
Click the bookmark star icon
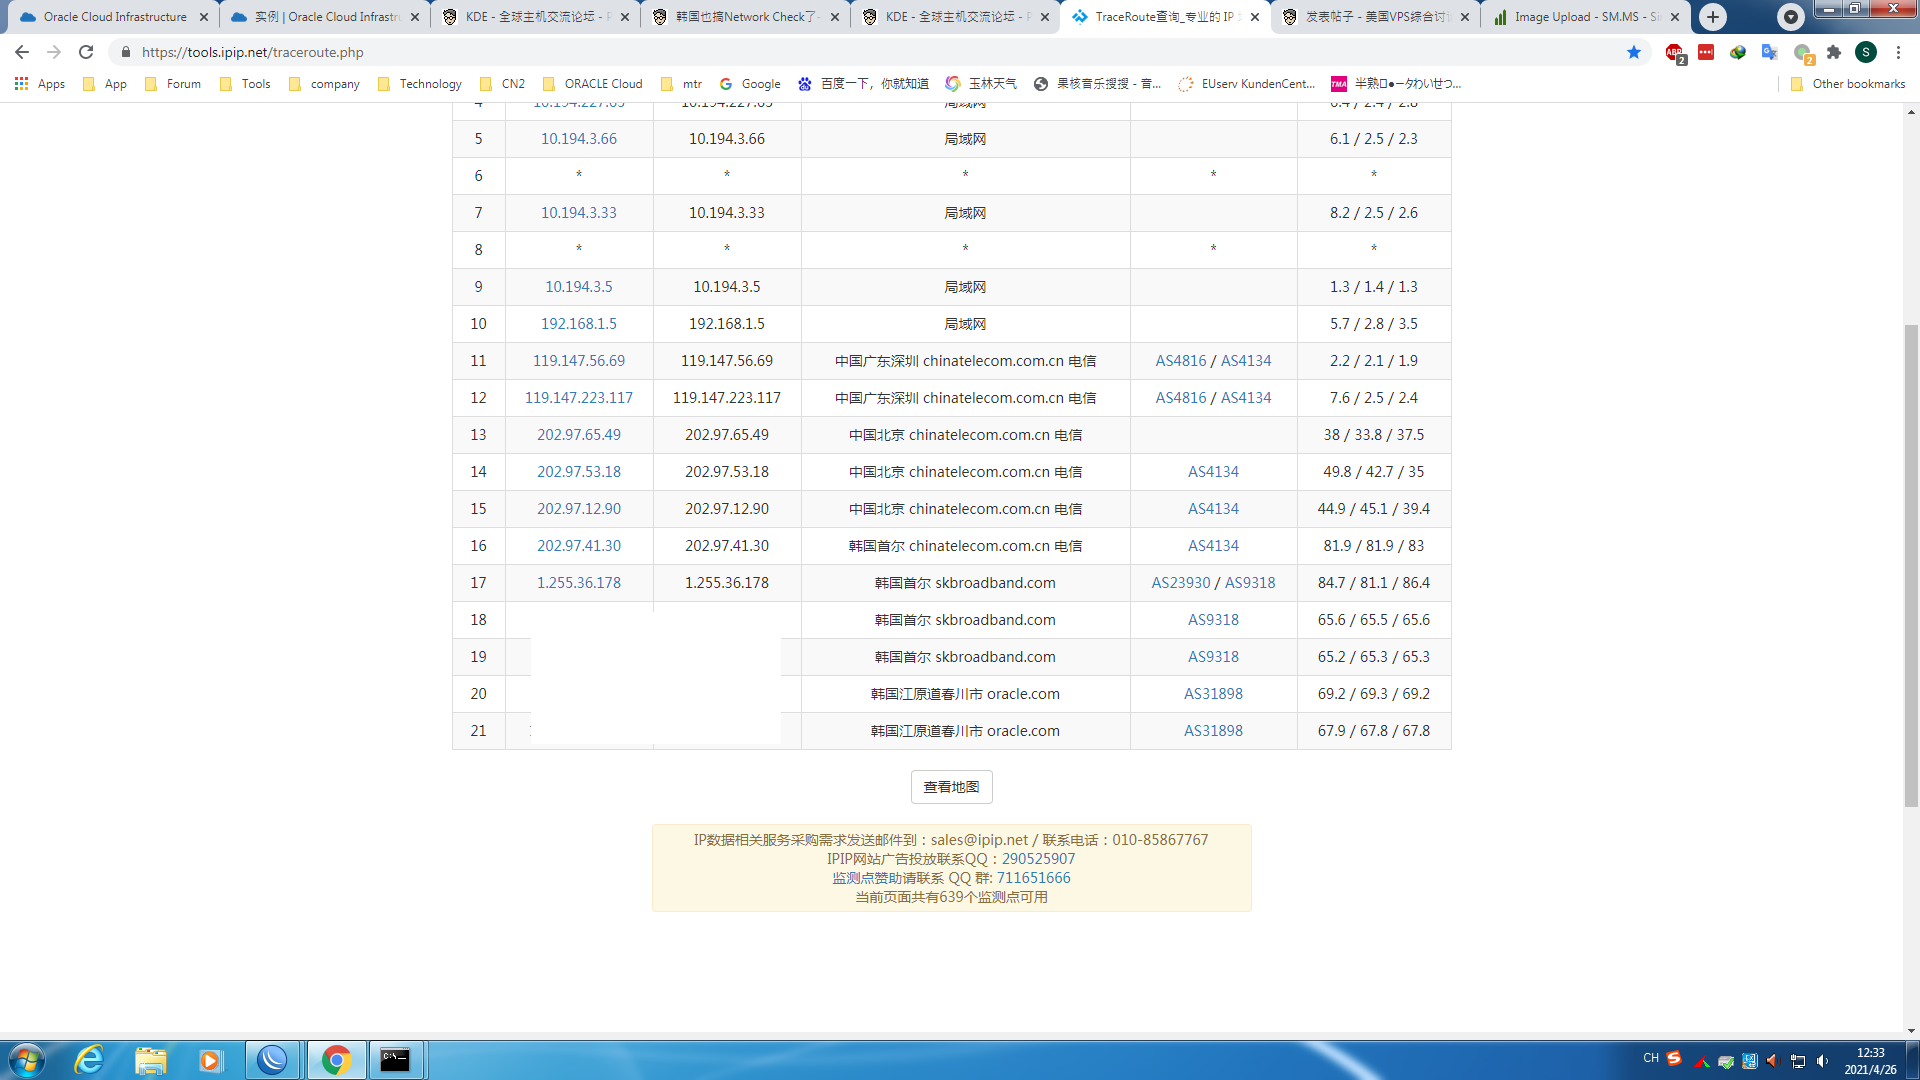click(x=1634, y=52)
